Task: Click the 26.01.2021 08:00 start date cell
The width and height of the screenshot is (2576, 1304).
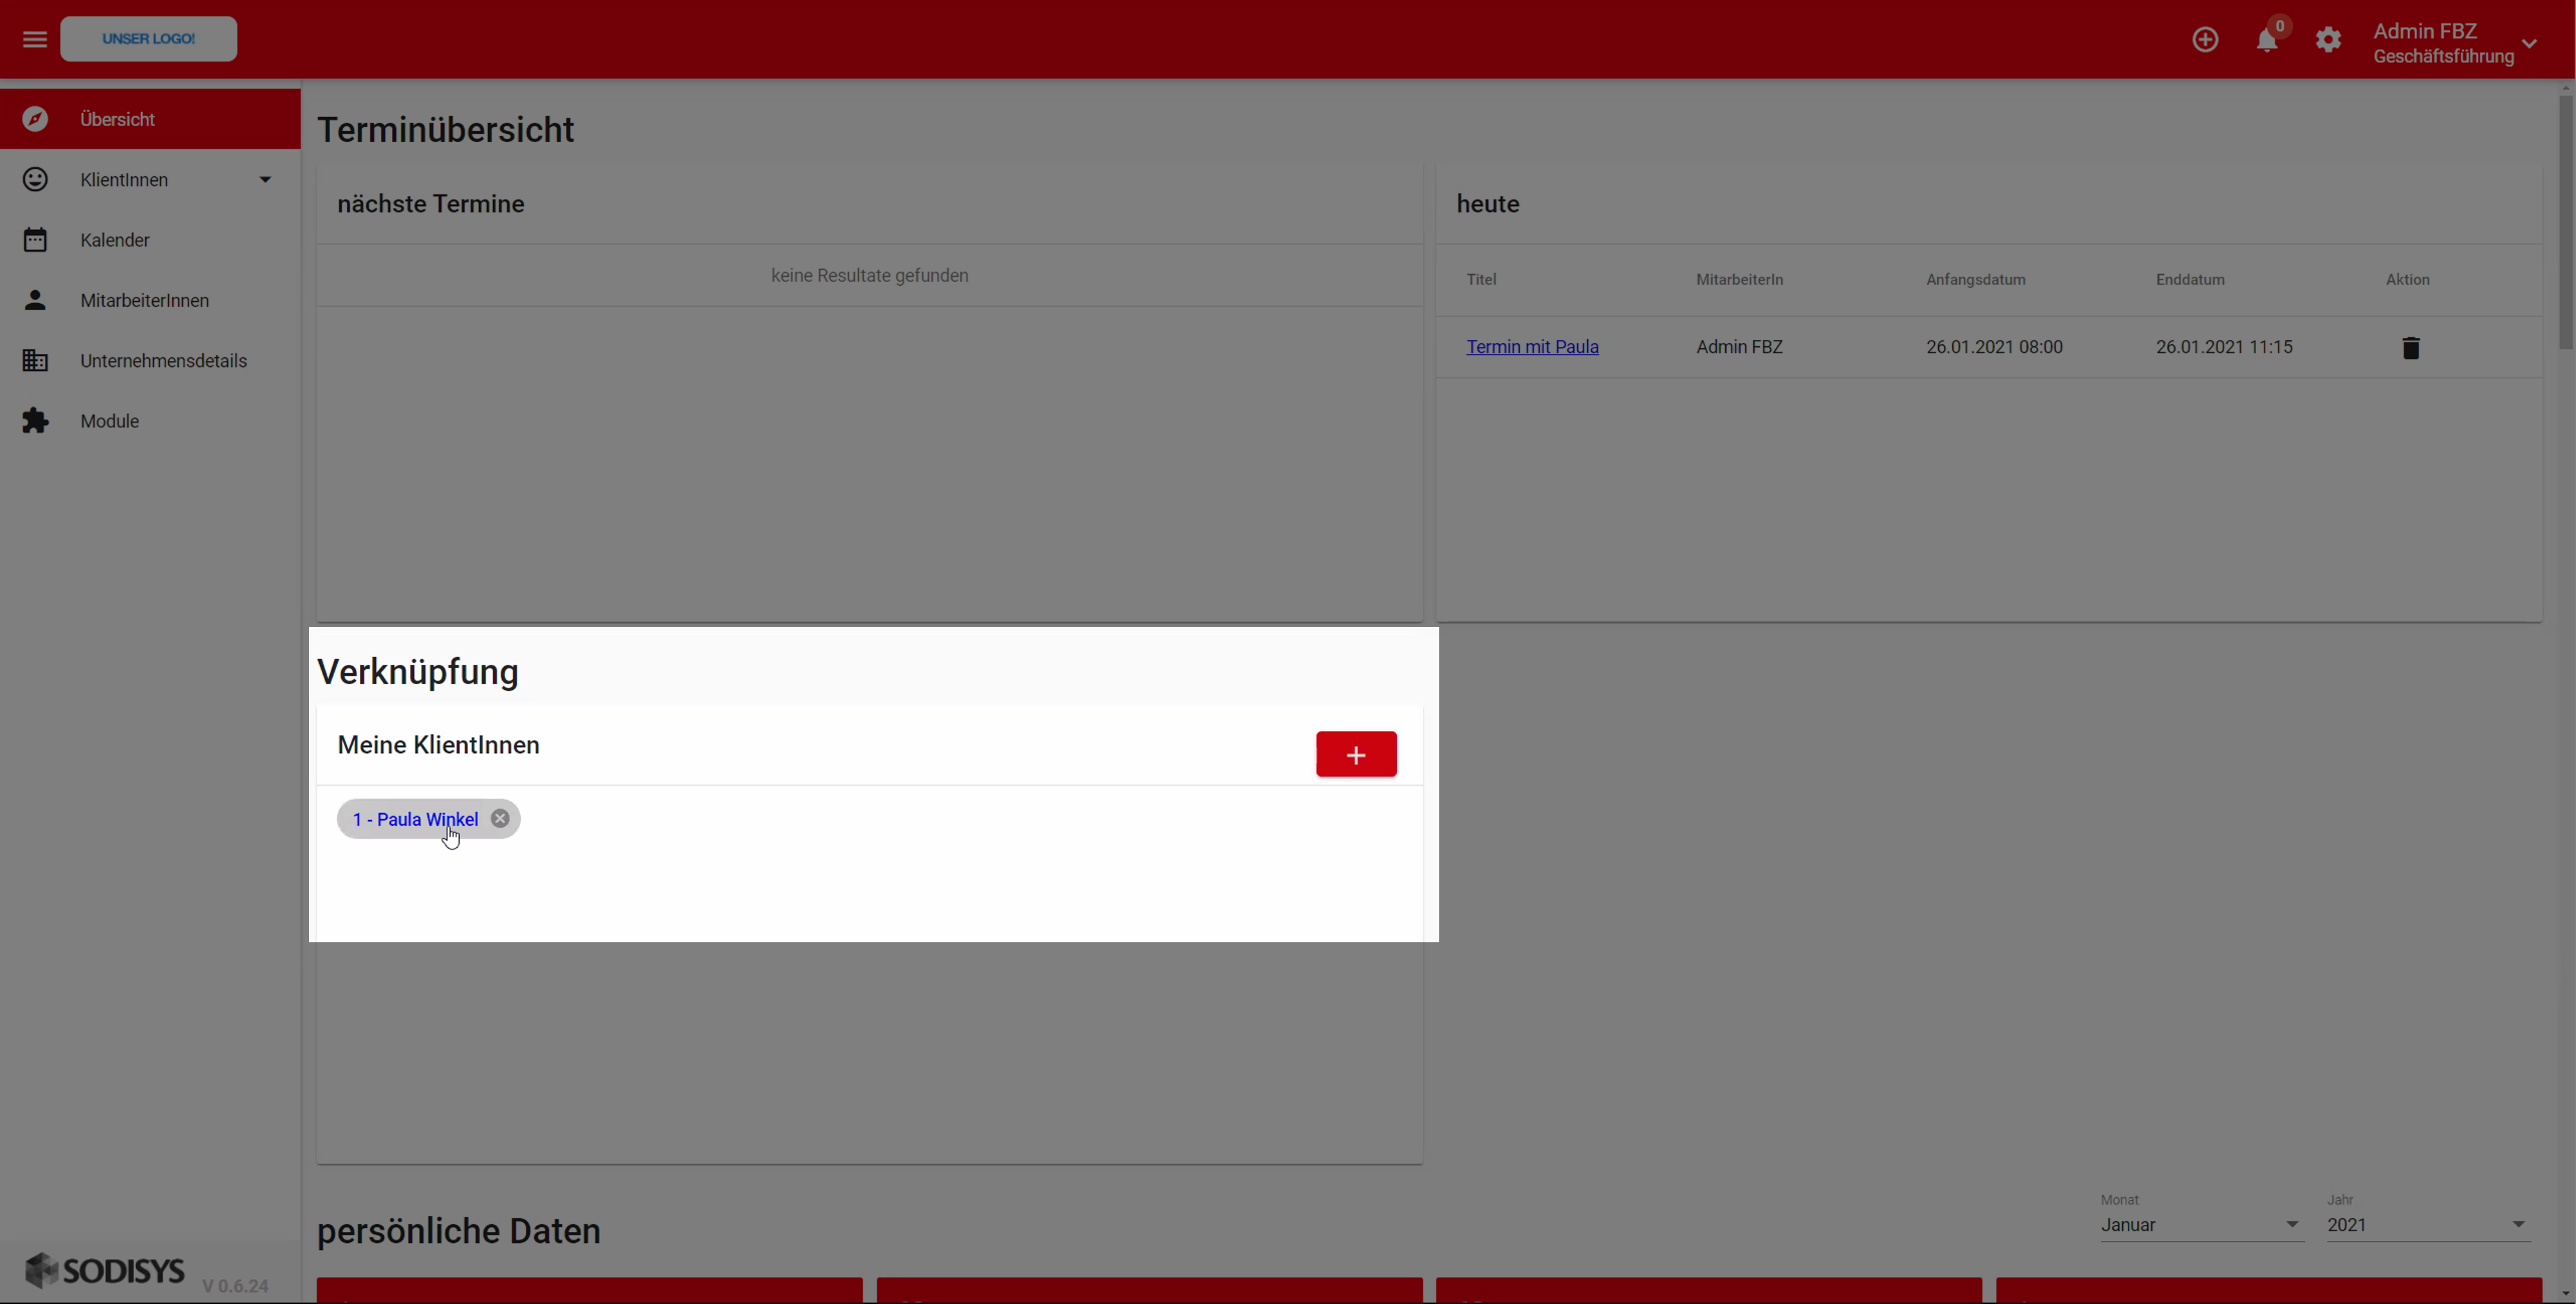Action: coord(1994,347)
